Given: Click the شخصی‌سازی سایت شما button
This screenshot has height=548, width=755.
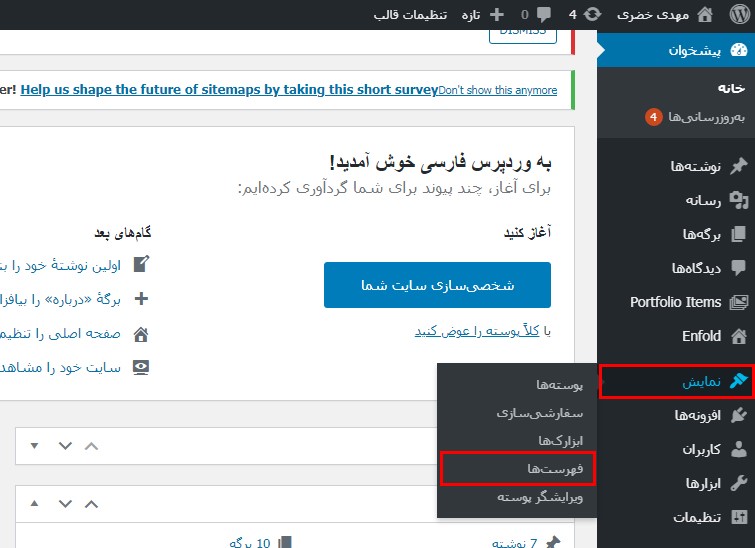Looking at the screenshot, I should coord(437,285).
